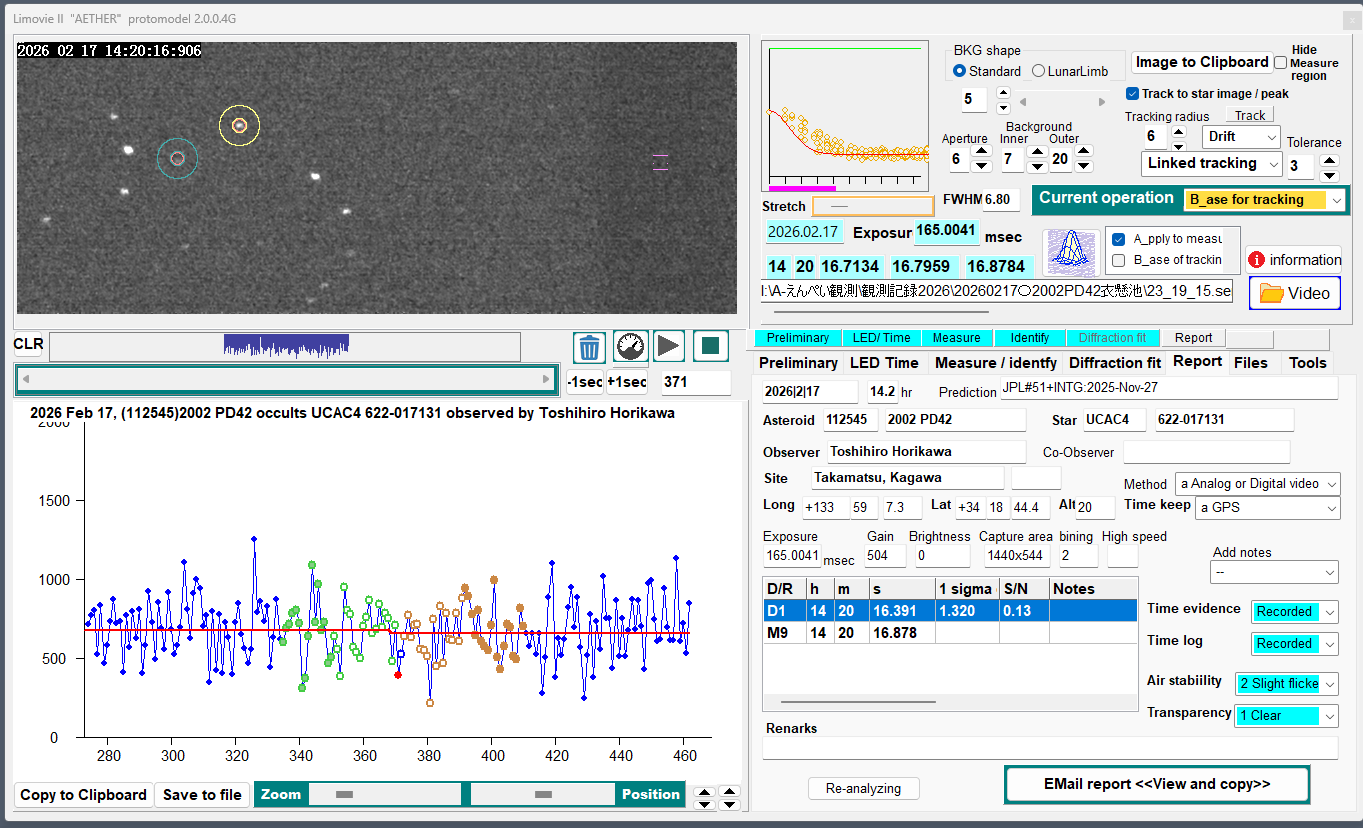The height and width of the screenshot is (828, 1363).
Task: Click the CLR button
Action: (28, 345)
